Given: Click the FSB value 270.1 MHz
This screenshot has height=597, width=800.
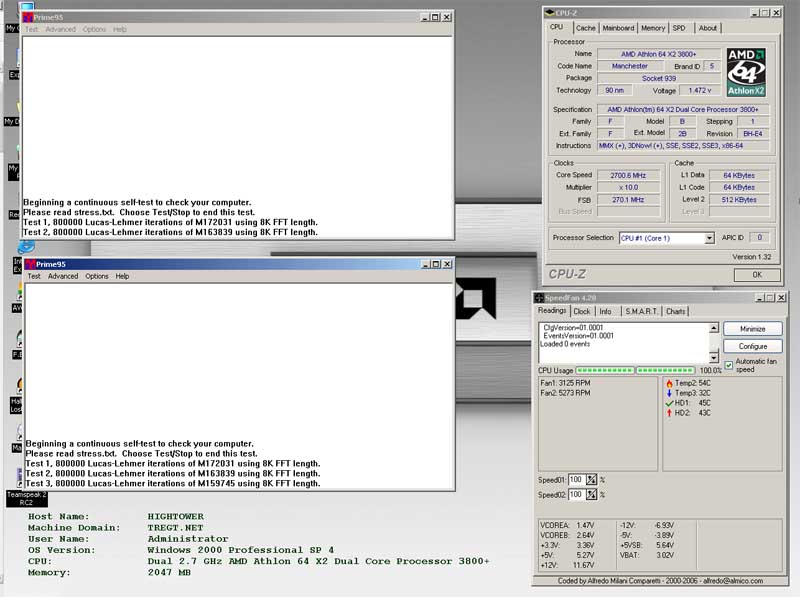Looking at the screenshot, I should [x=628, y=200].
